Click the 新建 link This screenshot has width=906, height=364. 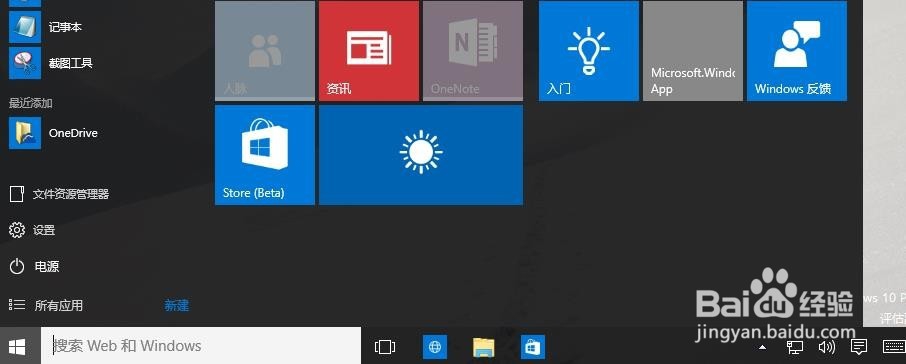(x=177, y=305)
